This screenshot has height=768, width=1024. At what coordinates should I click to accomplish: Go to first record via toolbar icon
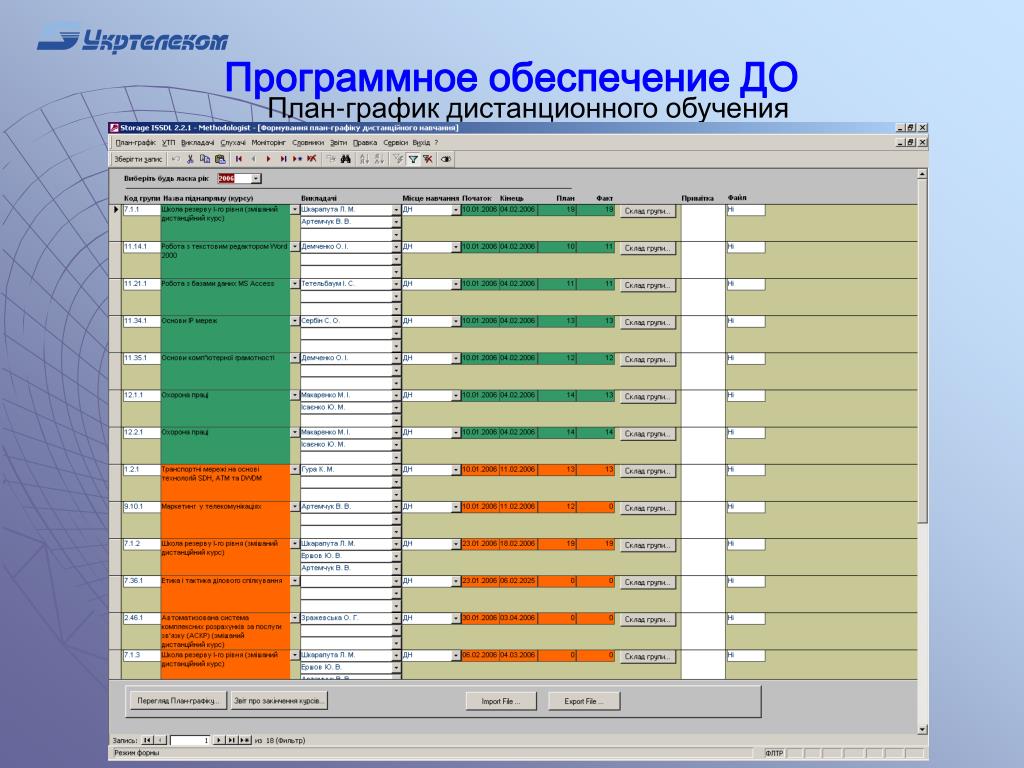point(239,159)
